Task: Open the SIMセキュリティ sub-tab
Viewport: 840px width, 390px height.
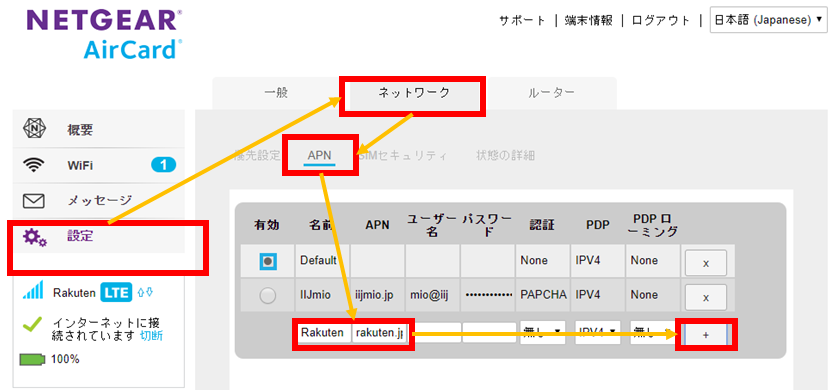Action: click(x=402, y=156)
